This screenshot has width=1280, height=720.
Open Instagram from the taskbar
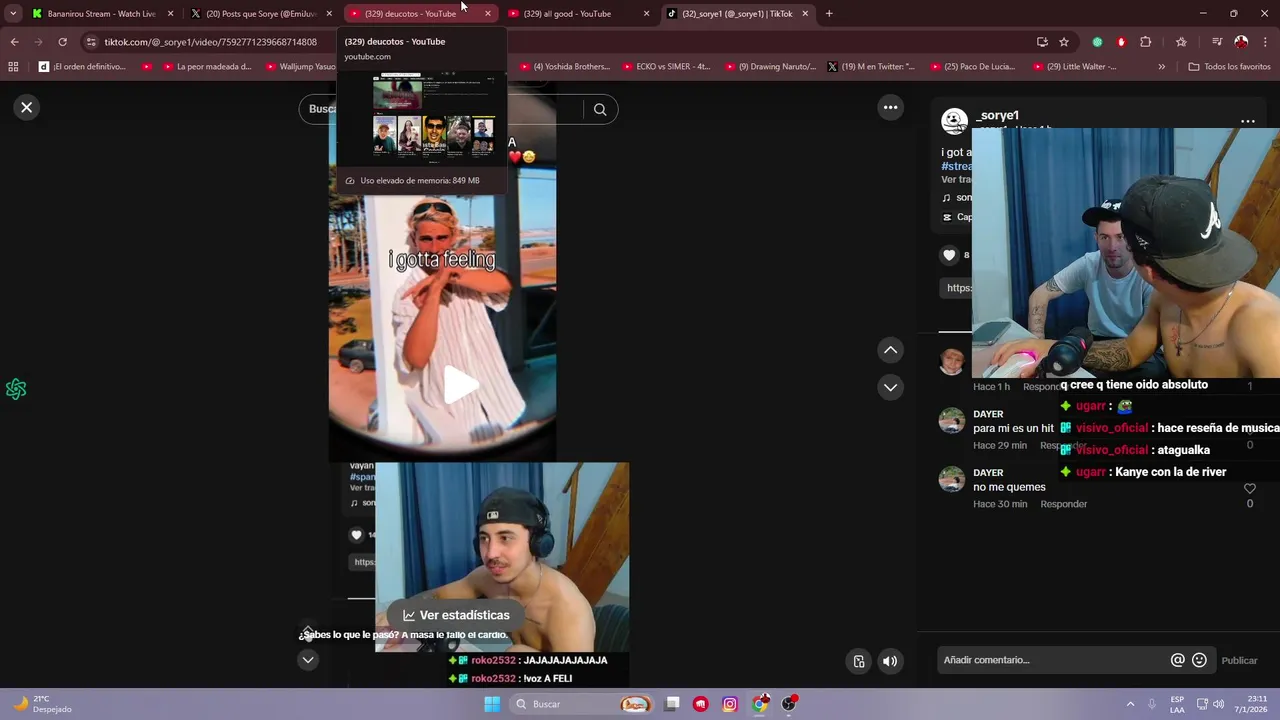730,704
